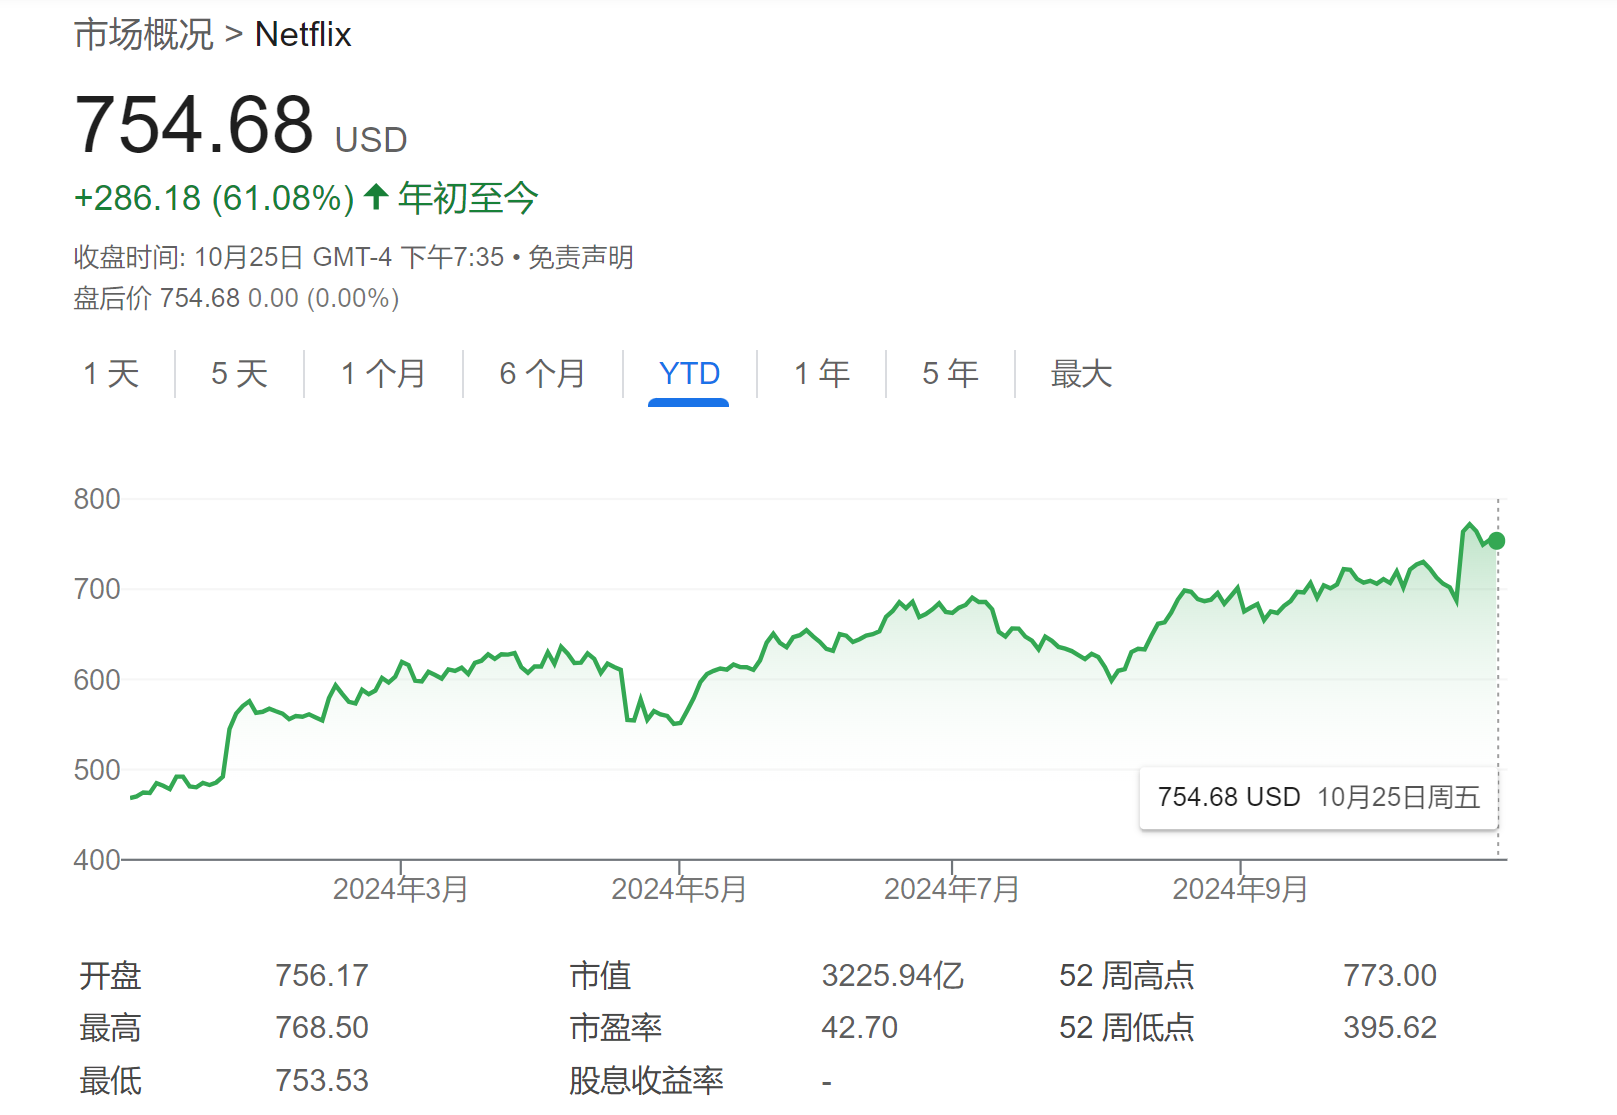Switch to the 1天 time range tab
Screen dimensions: 1617x1115
[113, 374]
